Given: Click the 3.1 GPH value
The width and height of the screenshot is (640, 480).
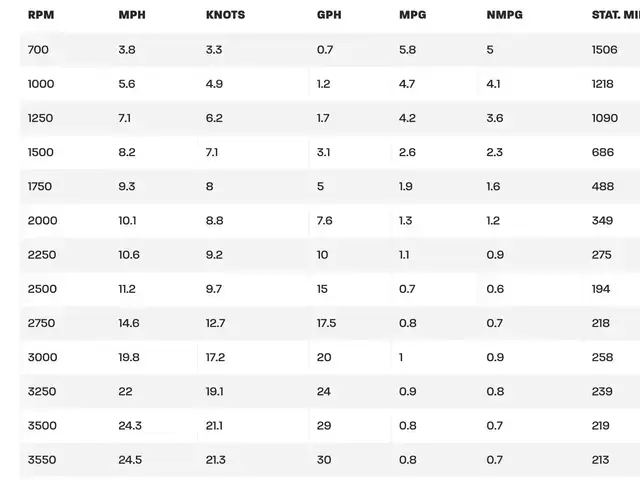Looking at the screenshot, I should pyautogui.click(x=323, y=152).
